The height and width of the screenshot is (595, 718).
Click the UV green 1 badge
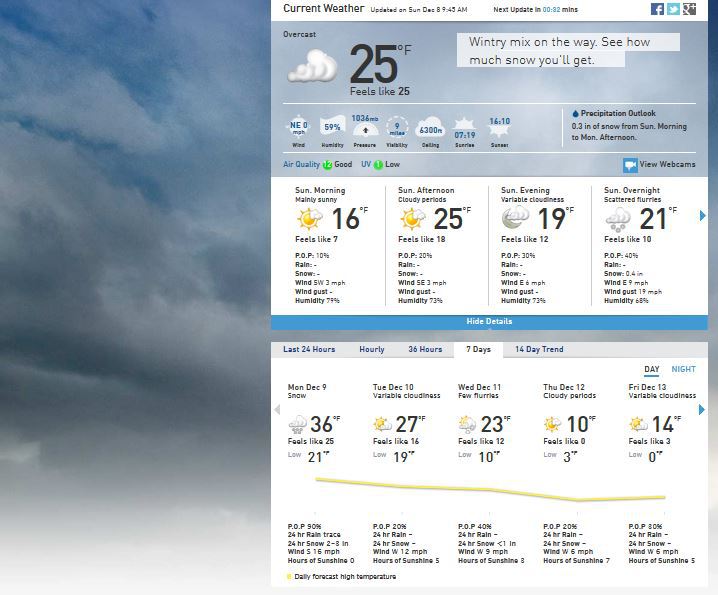(378, 165)
